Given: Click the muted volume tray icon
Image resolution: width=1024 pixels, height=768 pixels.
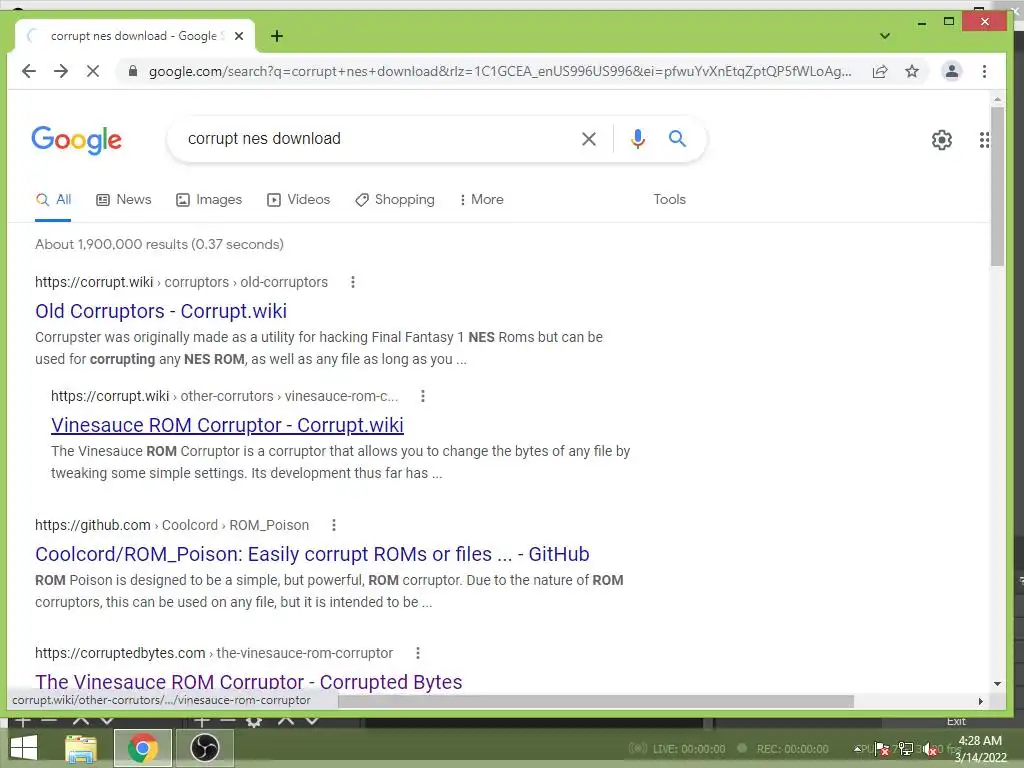Looking at the screenshot, I should click(931, 748).
